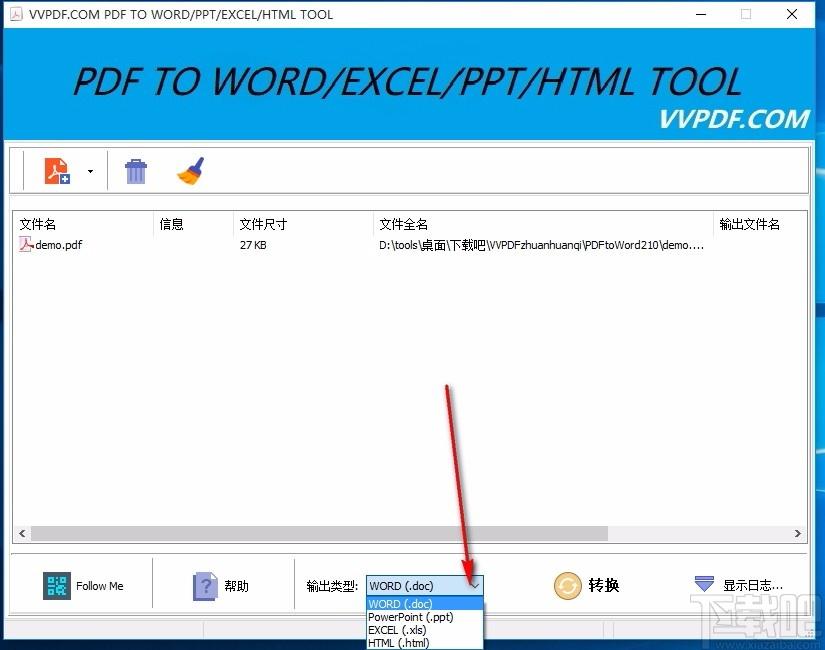Click the 27 KB file size cell
The width and height of the screenshot is (825, 650).
coord(253,245)
